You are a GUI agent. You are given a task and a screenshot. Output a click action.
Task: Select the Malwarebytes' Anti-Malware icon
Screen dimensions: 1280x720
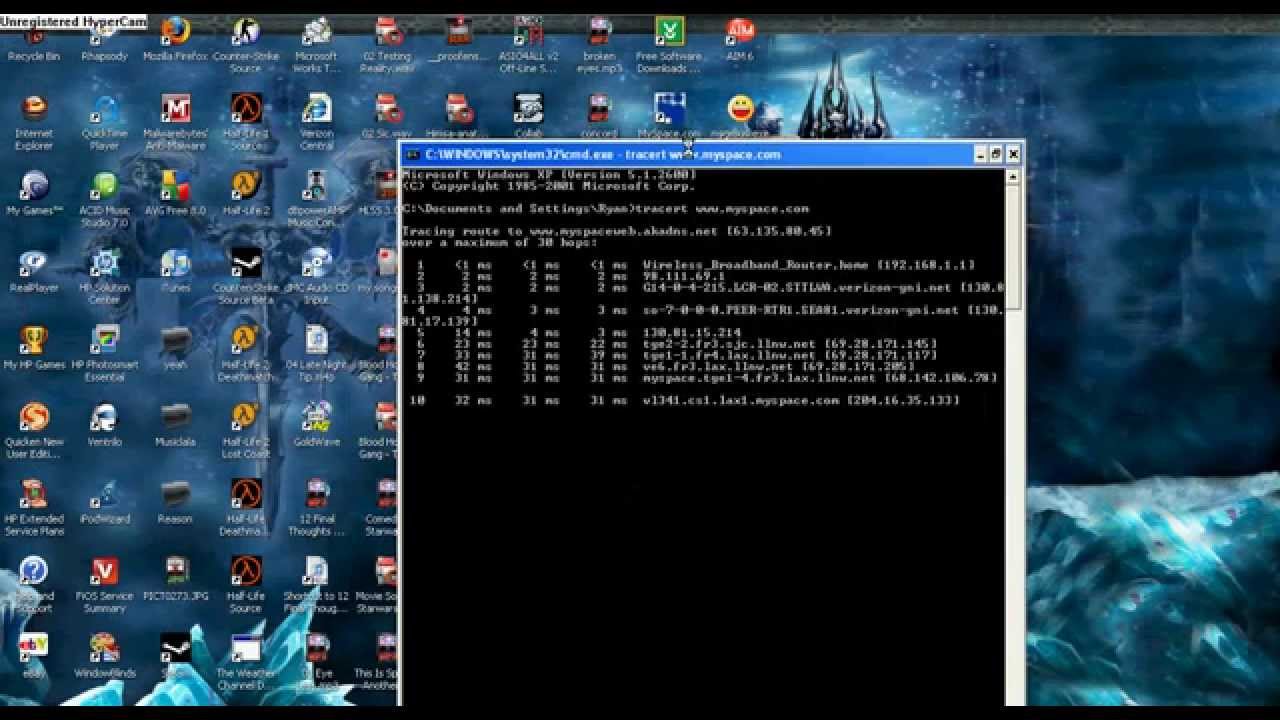click(x=175, y=122)
